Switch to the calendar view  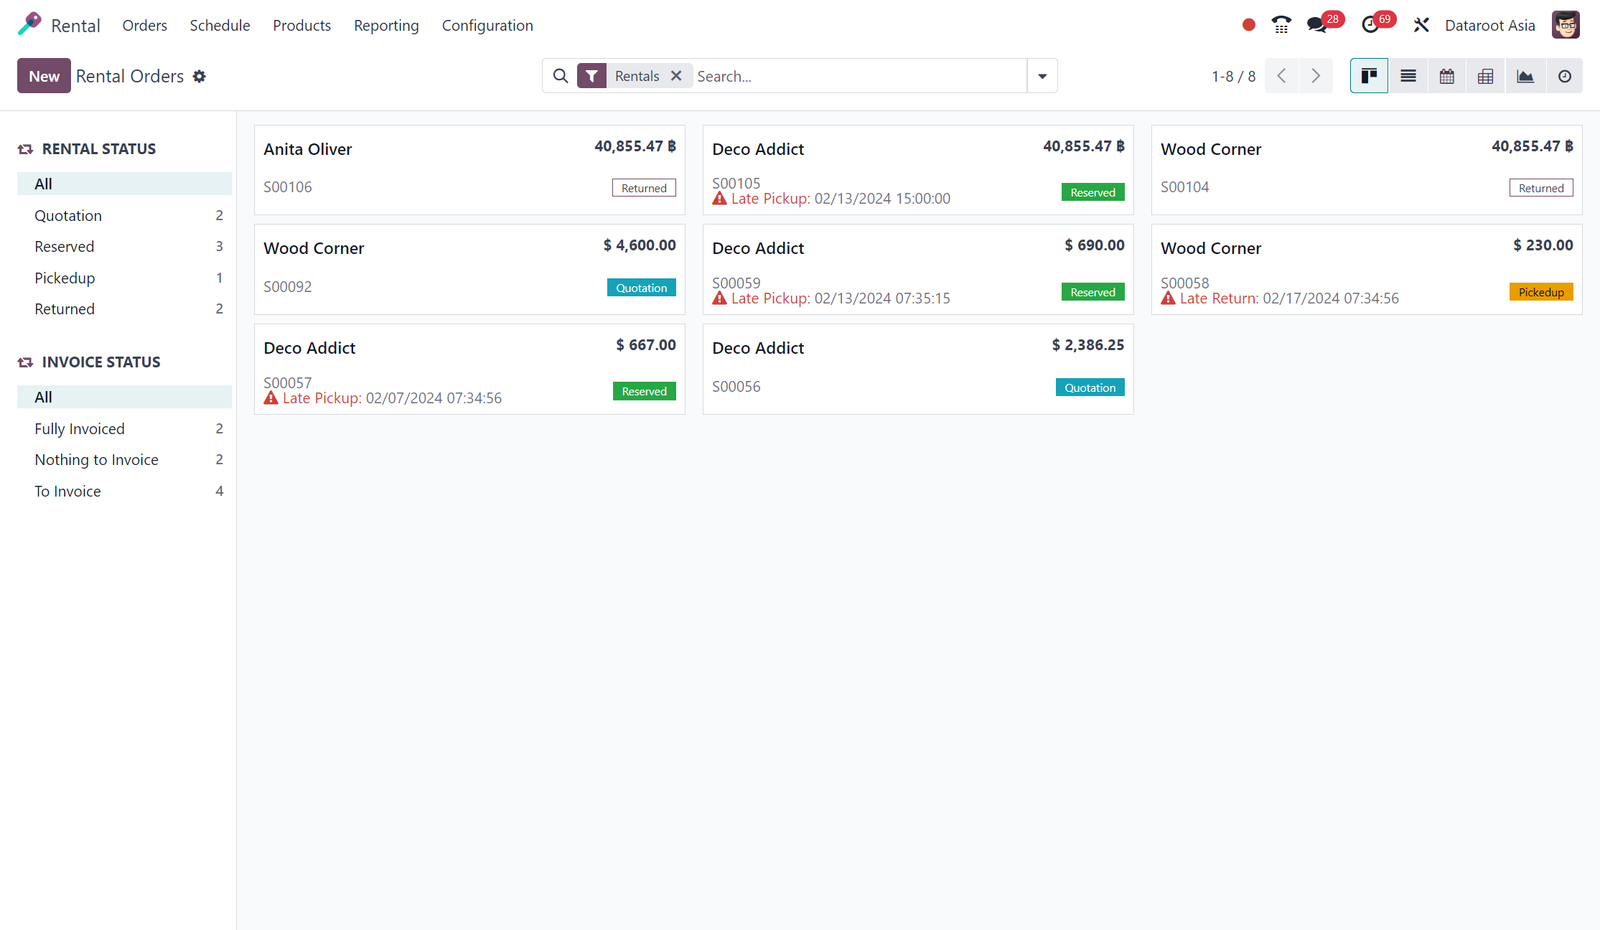(1447, 76)
